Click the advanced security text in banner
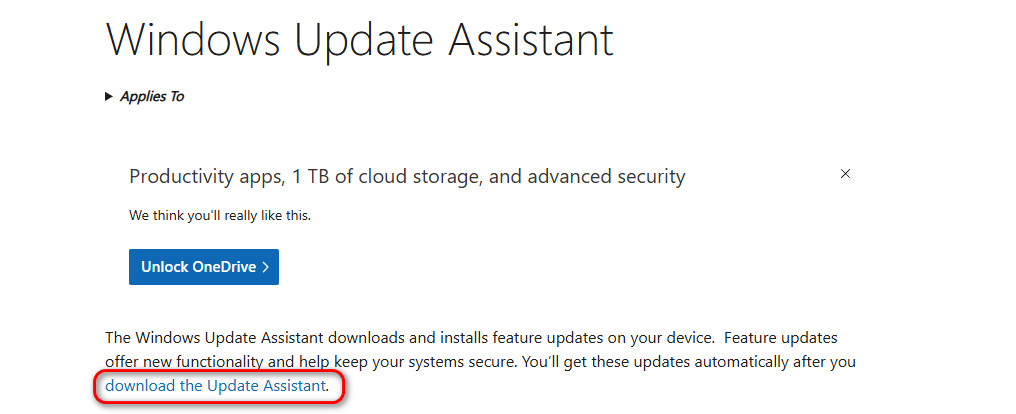Screen dimensions: 1016x414 tap(611, 177)
